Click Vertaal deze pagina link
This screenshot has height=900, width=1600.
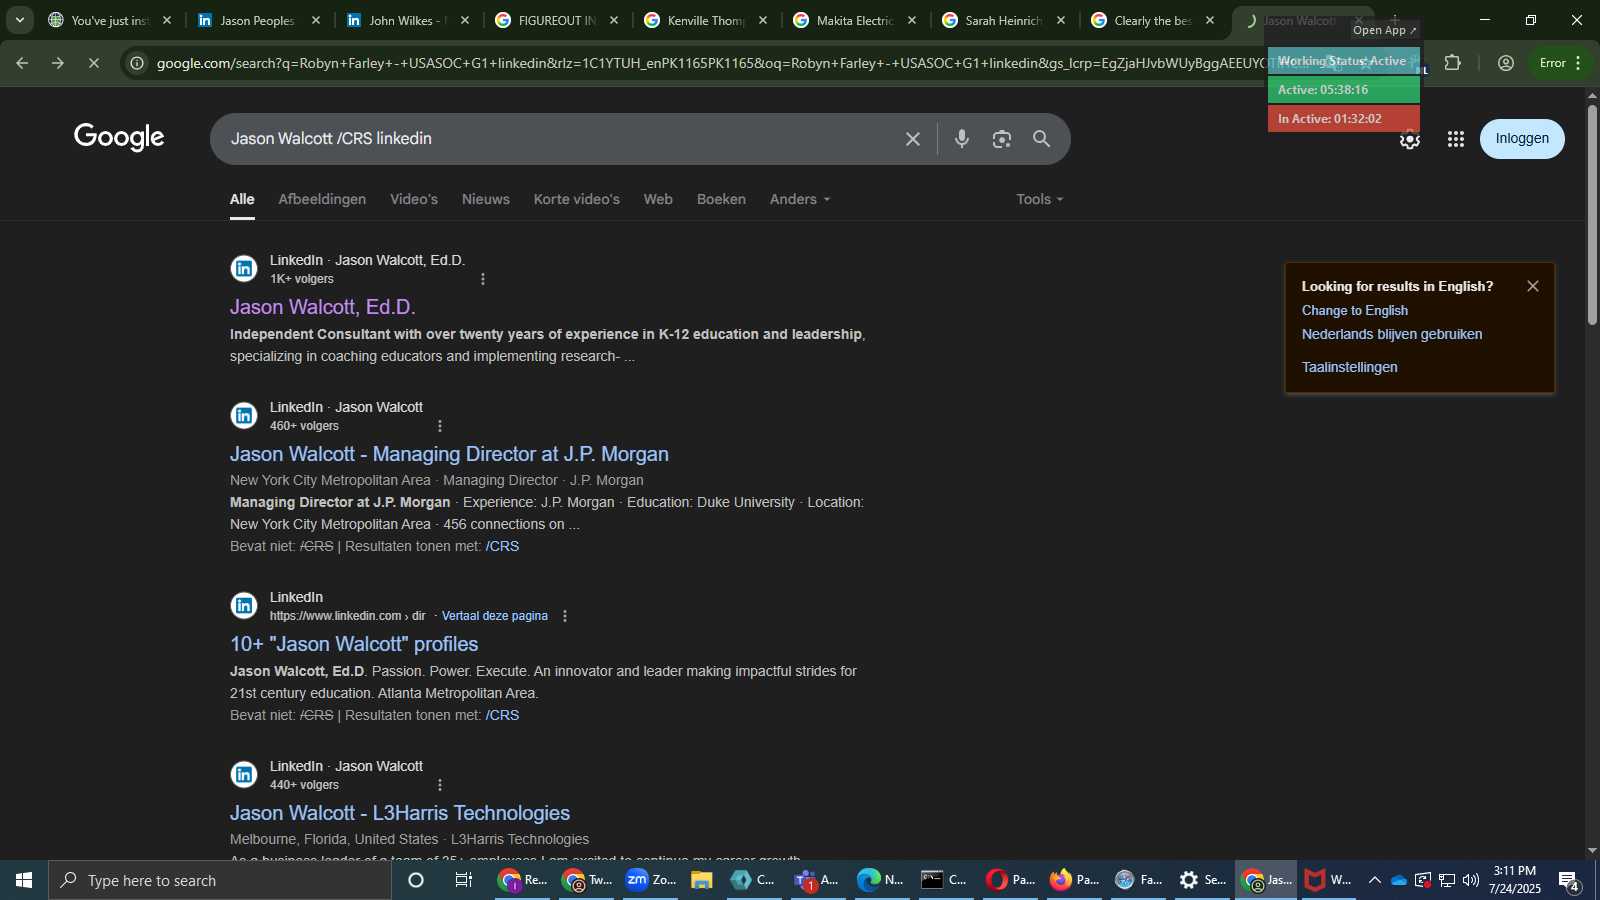[494, 616]
